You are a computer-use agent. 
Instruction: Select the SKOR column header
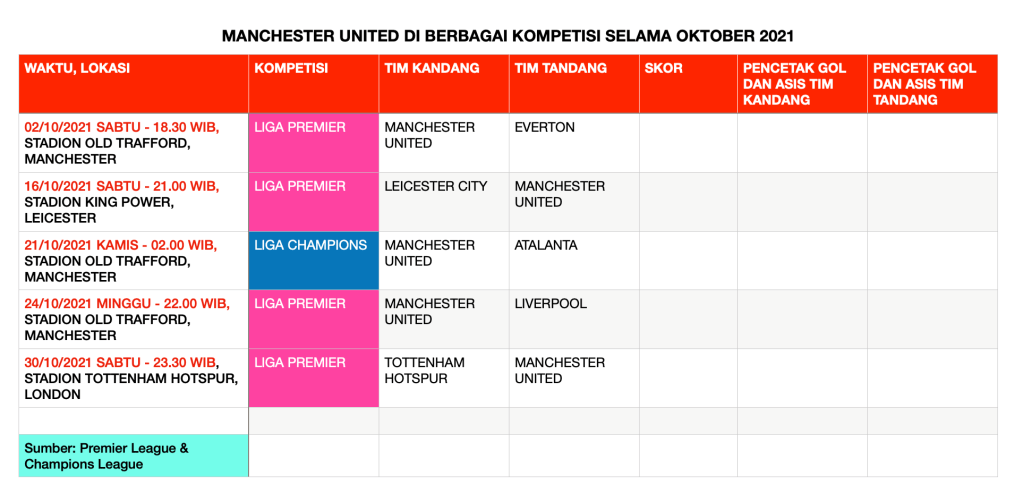(688, 84)
